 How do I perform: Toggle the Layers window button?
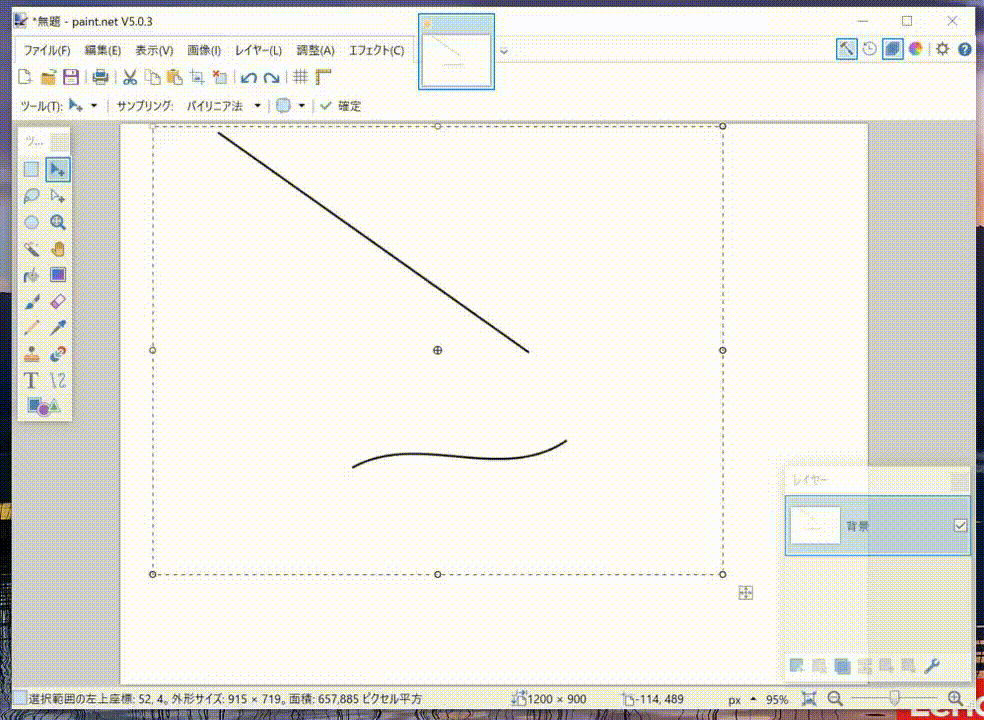(892, 49)
